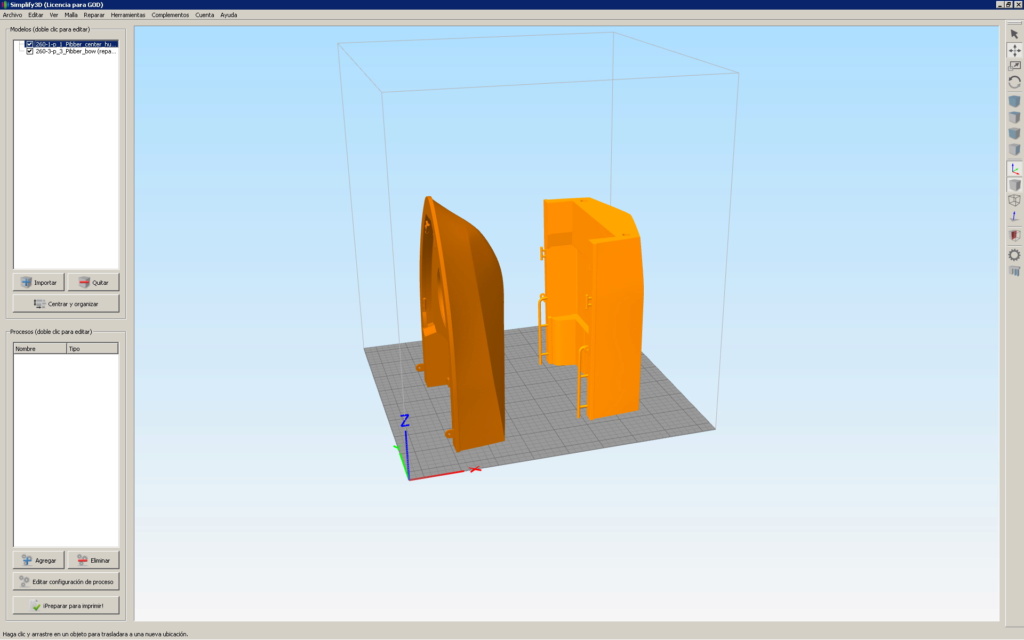This screenshot has width=1024, height=640.
Task: Uncheck the 260-1-p_1 center hull model checkbox
Action: [x=29, y=44]
